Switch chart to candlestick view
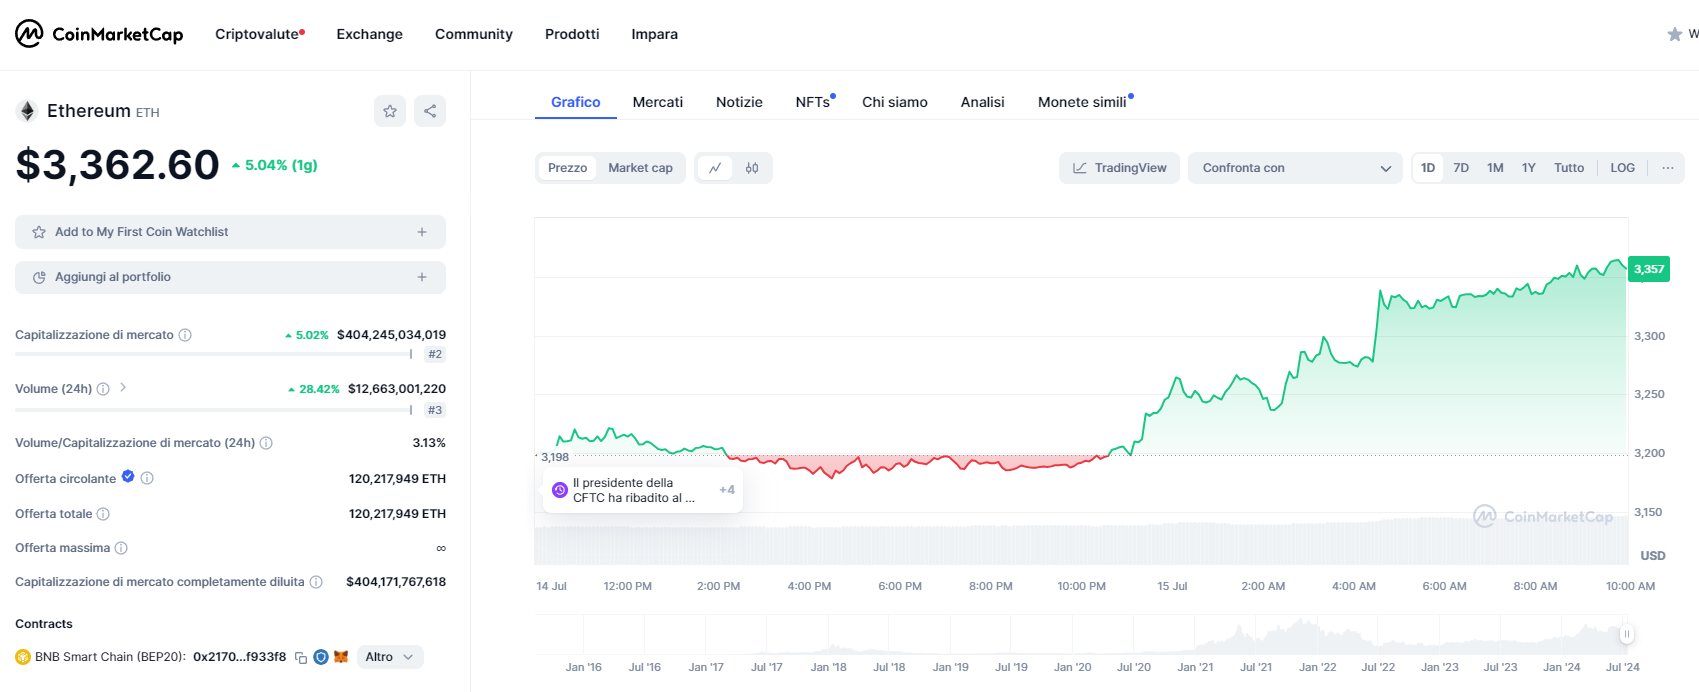Image resolution: width=1699 pixels, height=692 pixels. (x=752, y=168)
